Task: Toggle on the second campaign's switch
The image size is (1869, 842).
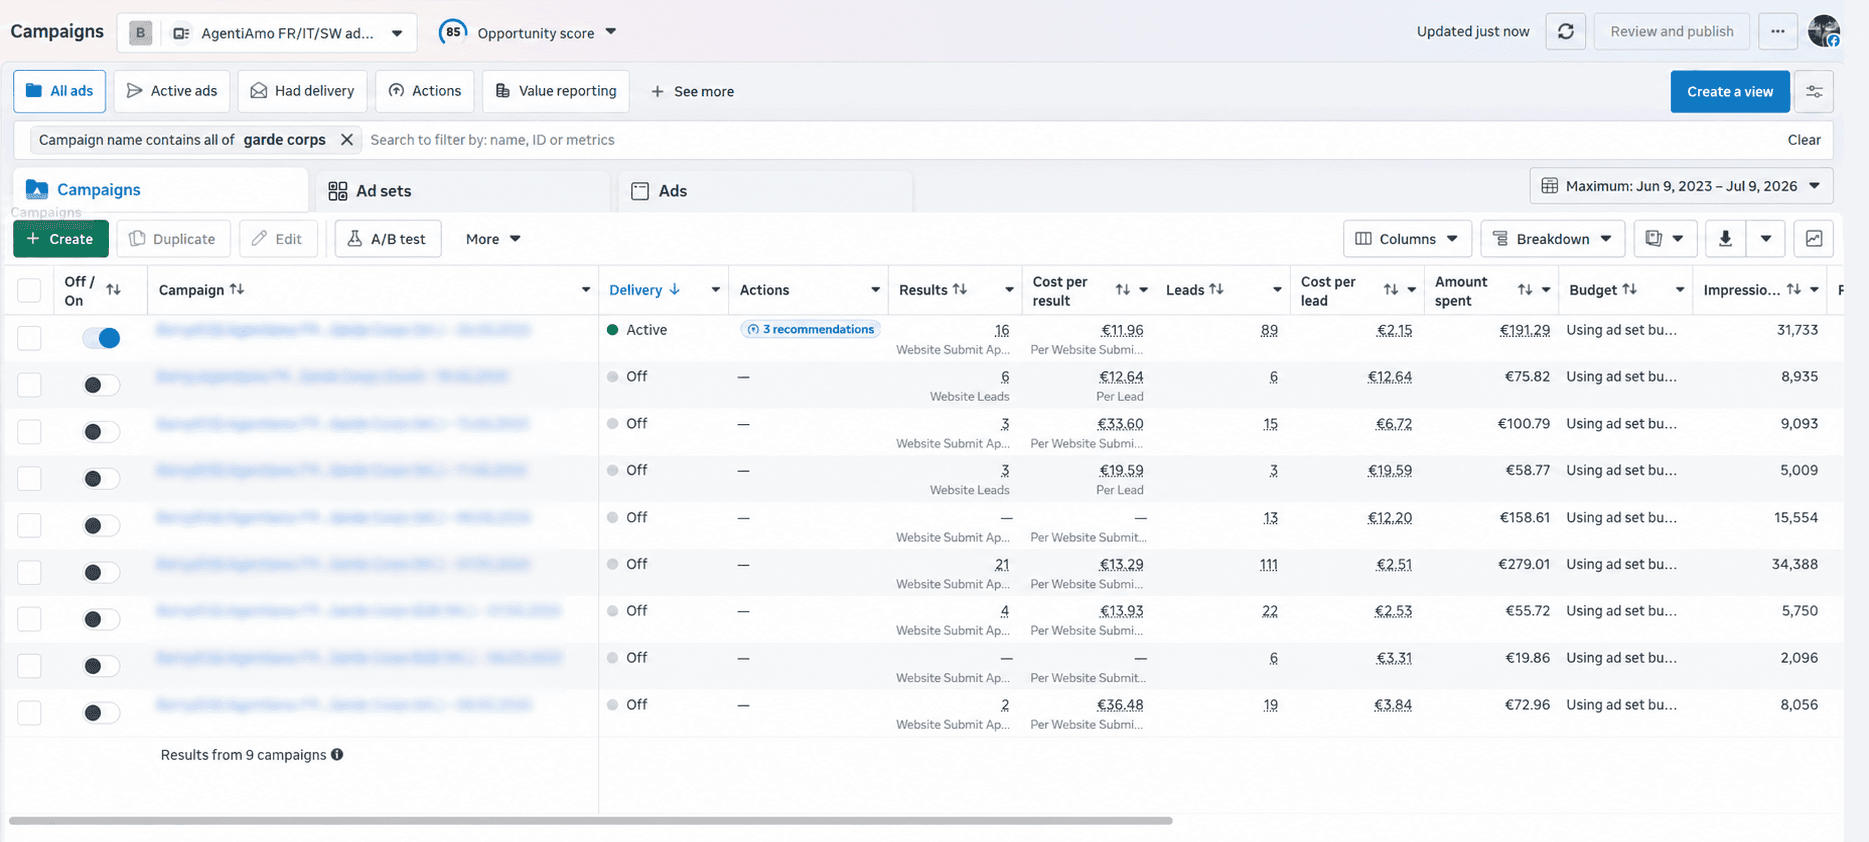Action: pos(101,385)
